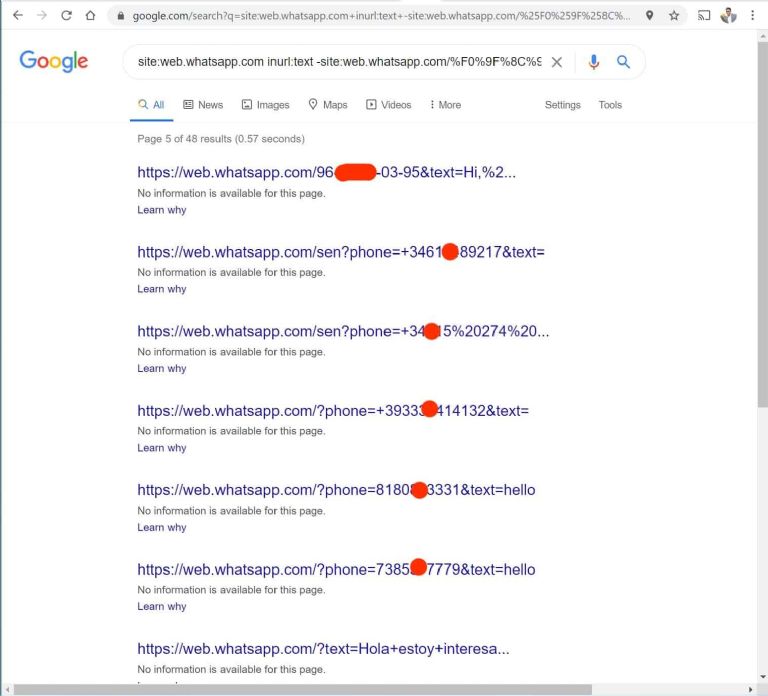Expand the More search options

click(445, 105)
